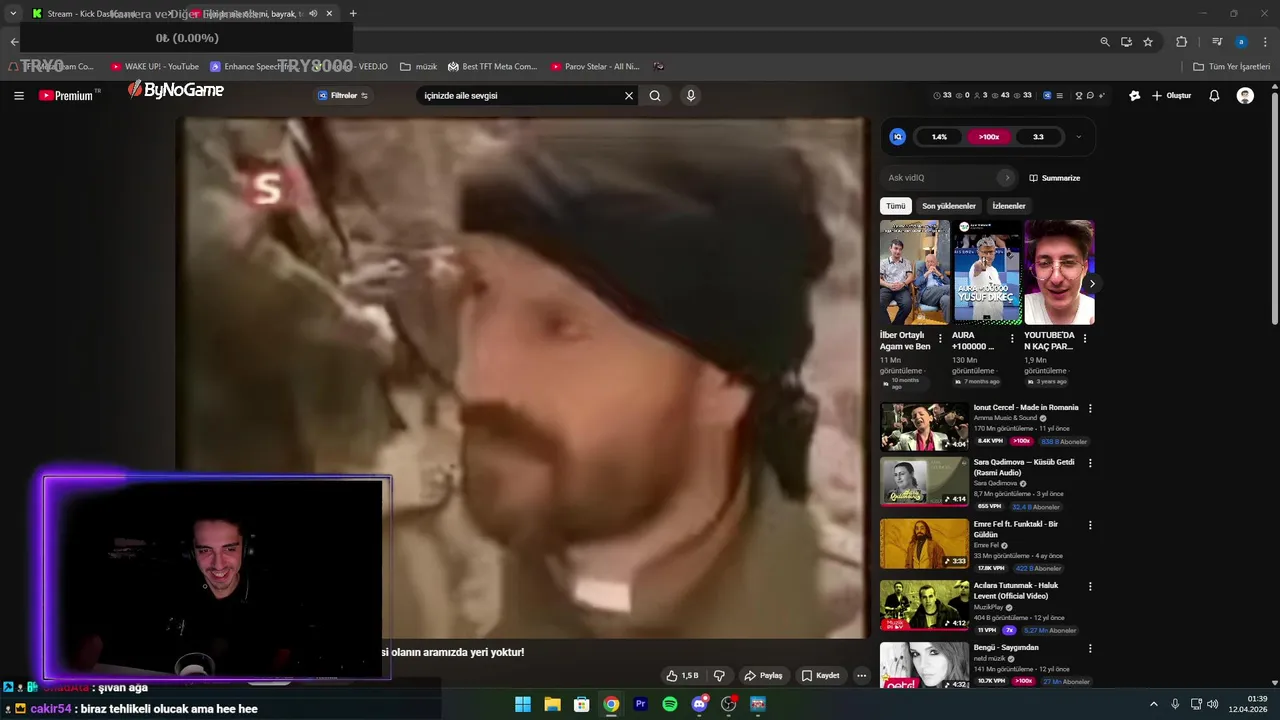Select the 1.4% vidIQ metric pill
The image size is (1280, 720).
[939, 137]
